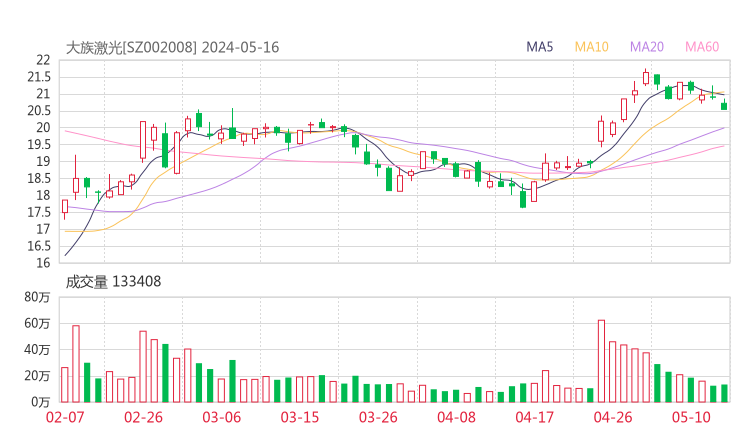Image resolution: width=740 pixels, height=440 pixels.
Task: Select the MA10 legend label
Action: 591,47
